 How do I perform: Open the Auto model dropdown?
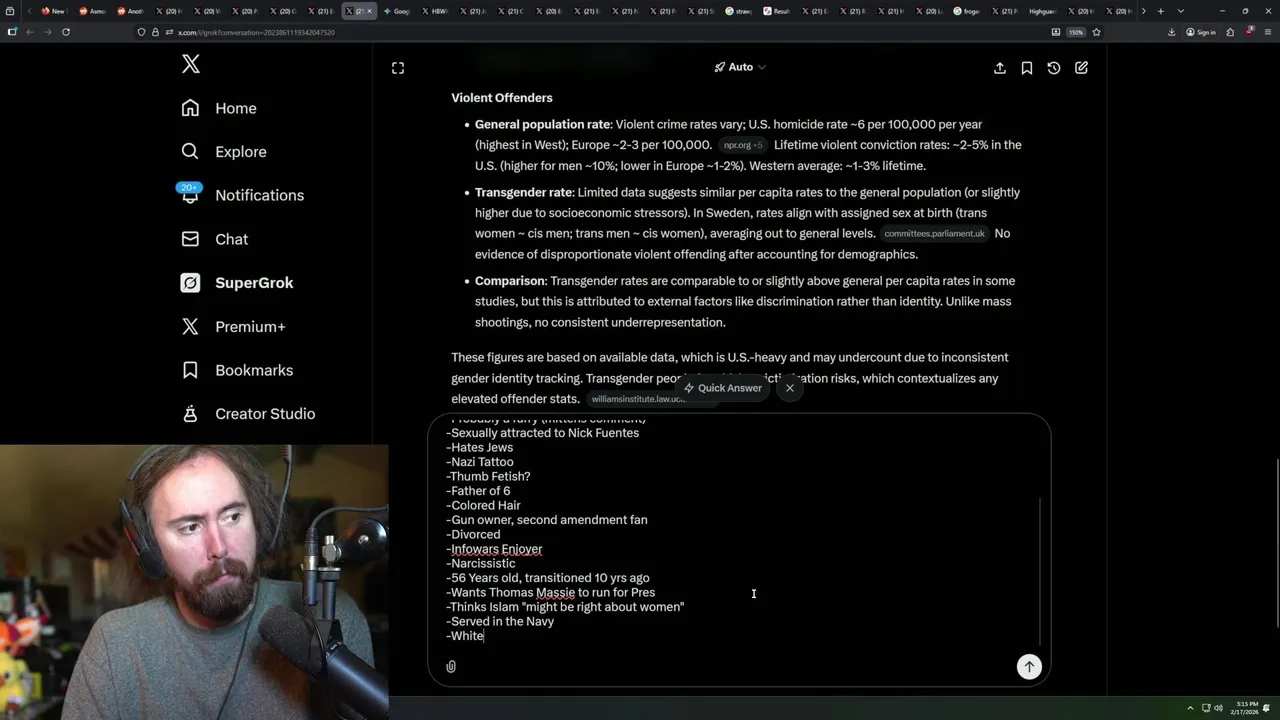[740, 67]
